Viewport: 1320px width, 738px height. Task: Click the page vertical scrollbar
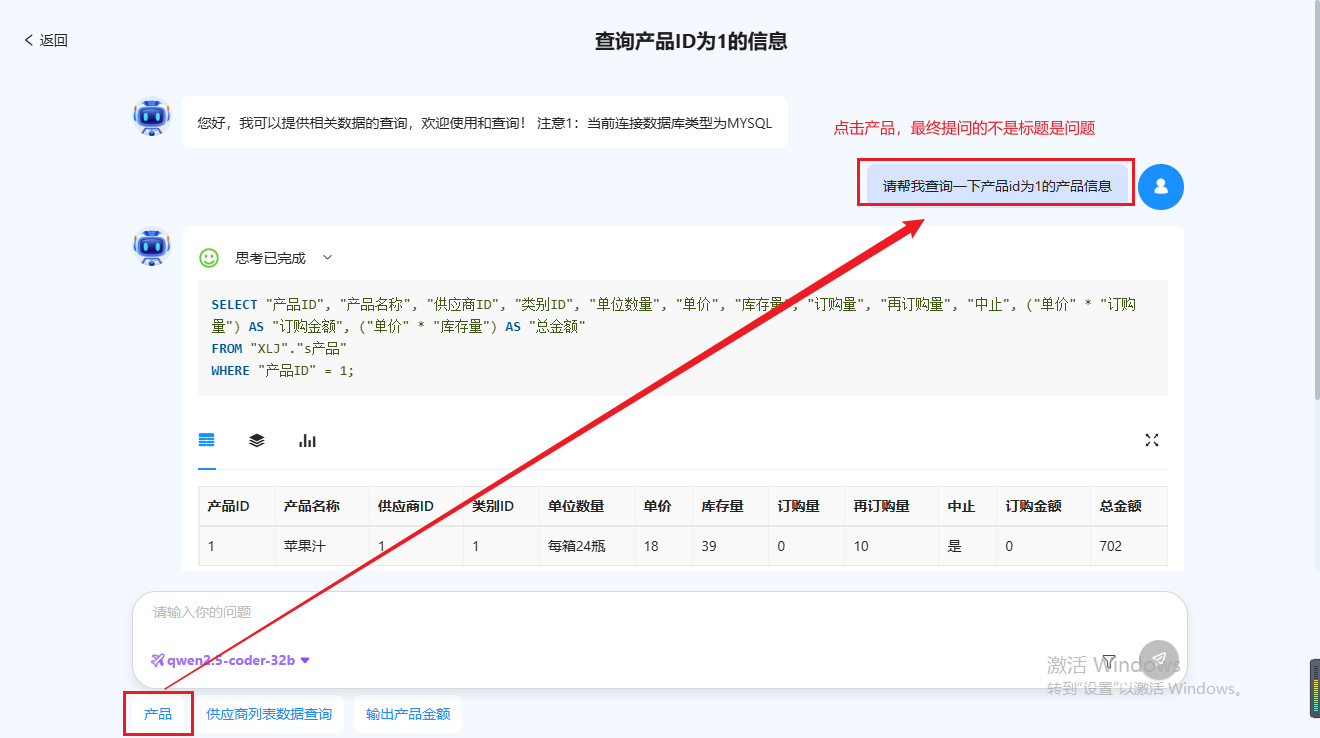(1313, 200)
